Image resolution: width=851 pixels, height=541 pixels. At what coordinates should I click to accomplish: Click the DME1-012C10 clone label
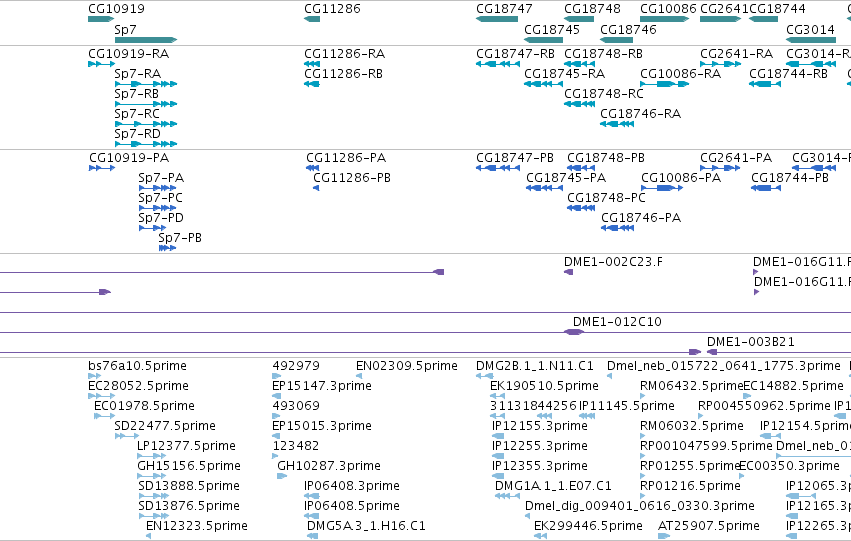point(618,322)
